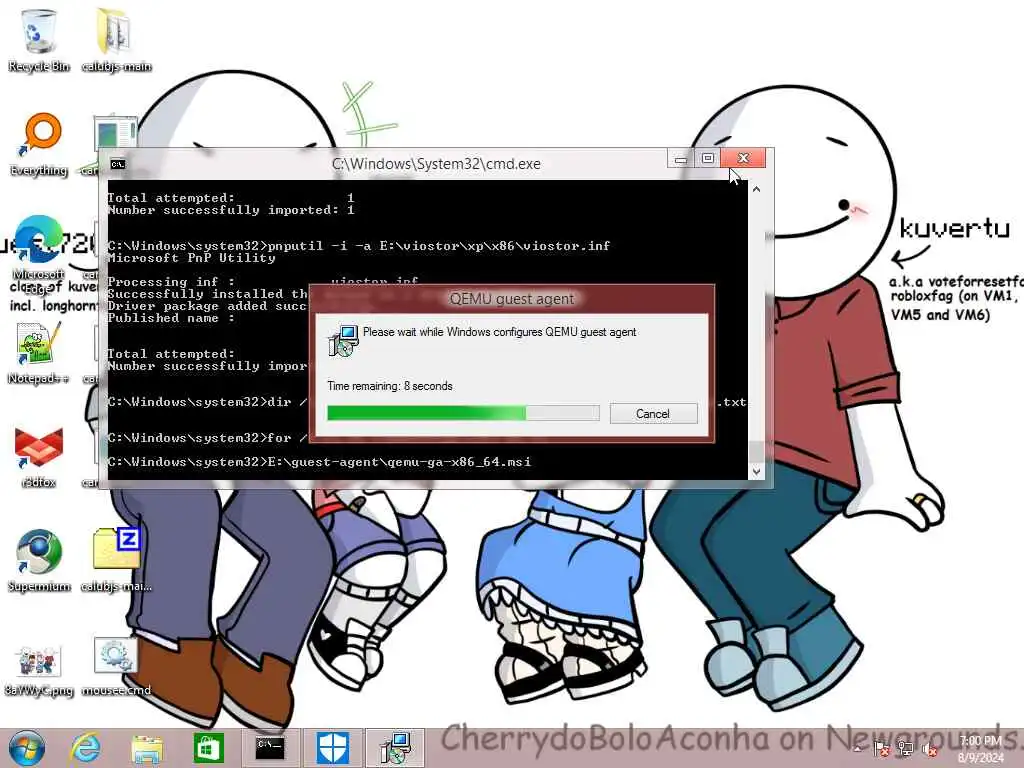
Task: Click the cmd window scroll-up arrow
Action: [756, 189]
